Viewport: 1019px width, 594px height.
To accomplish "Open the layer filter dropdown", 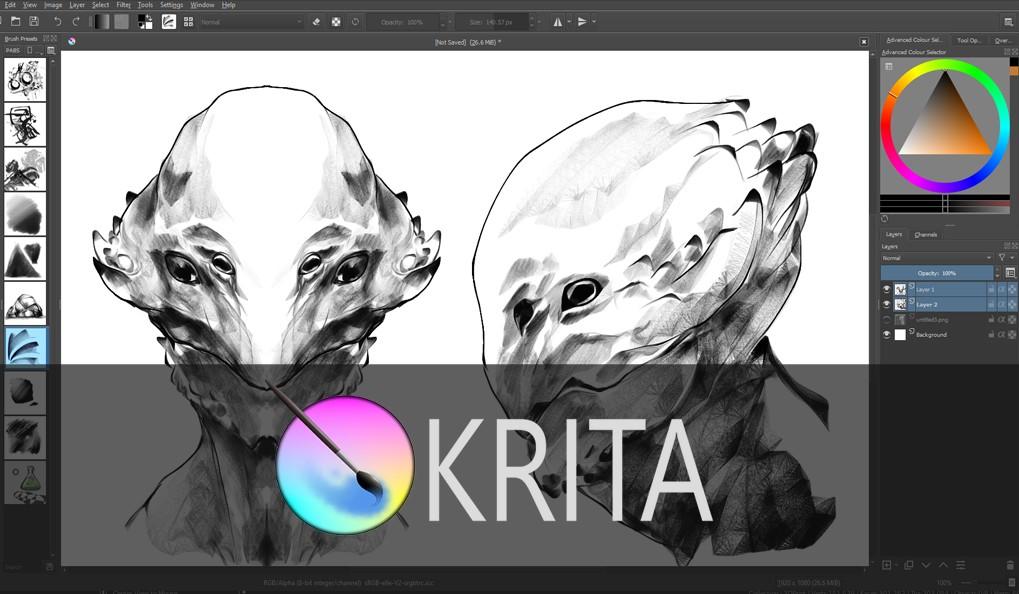I will click(x=1003, y=258).
